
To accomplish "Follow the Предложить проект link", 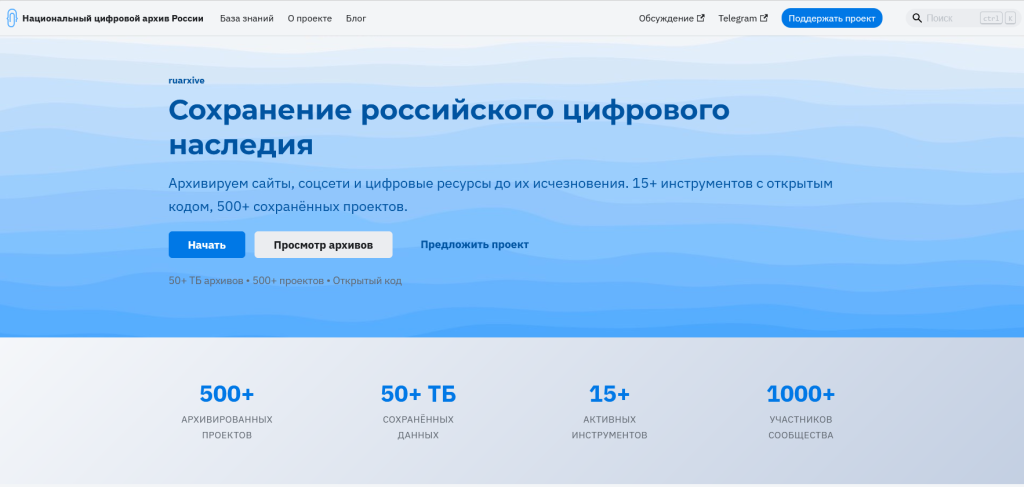I will click(474, 245).
